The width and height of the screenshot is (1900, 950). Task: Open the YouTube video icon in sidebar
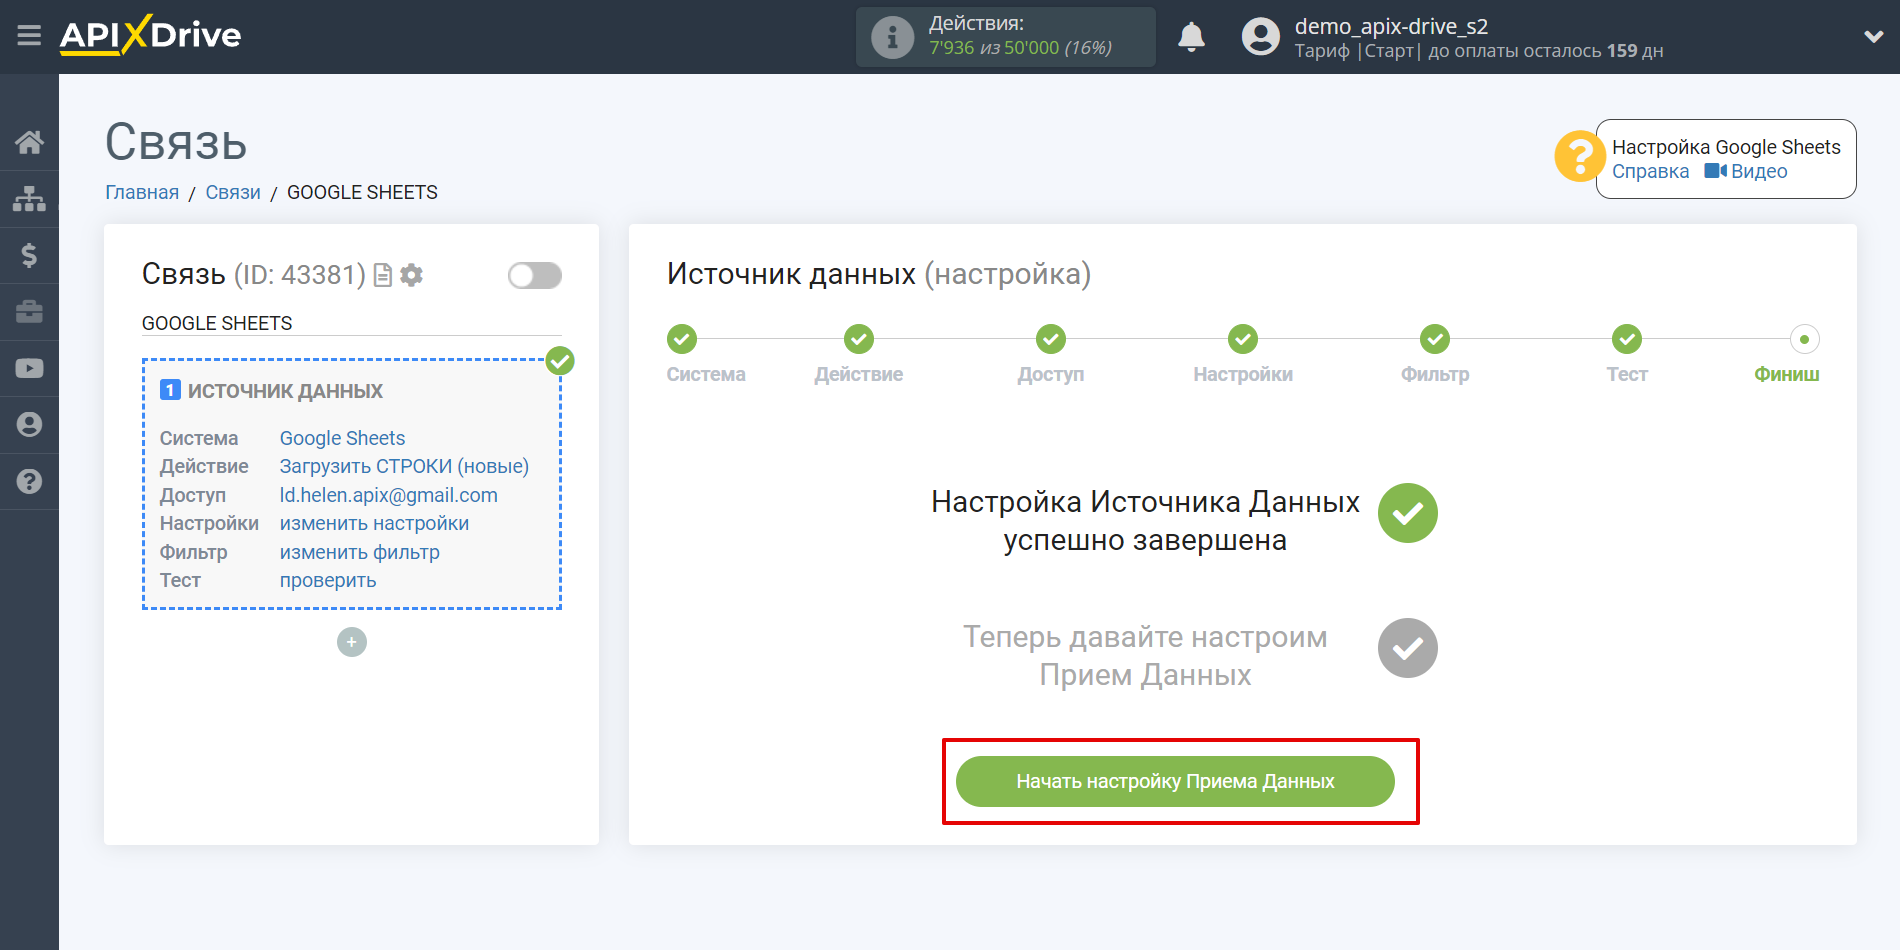(29, 368)
